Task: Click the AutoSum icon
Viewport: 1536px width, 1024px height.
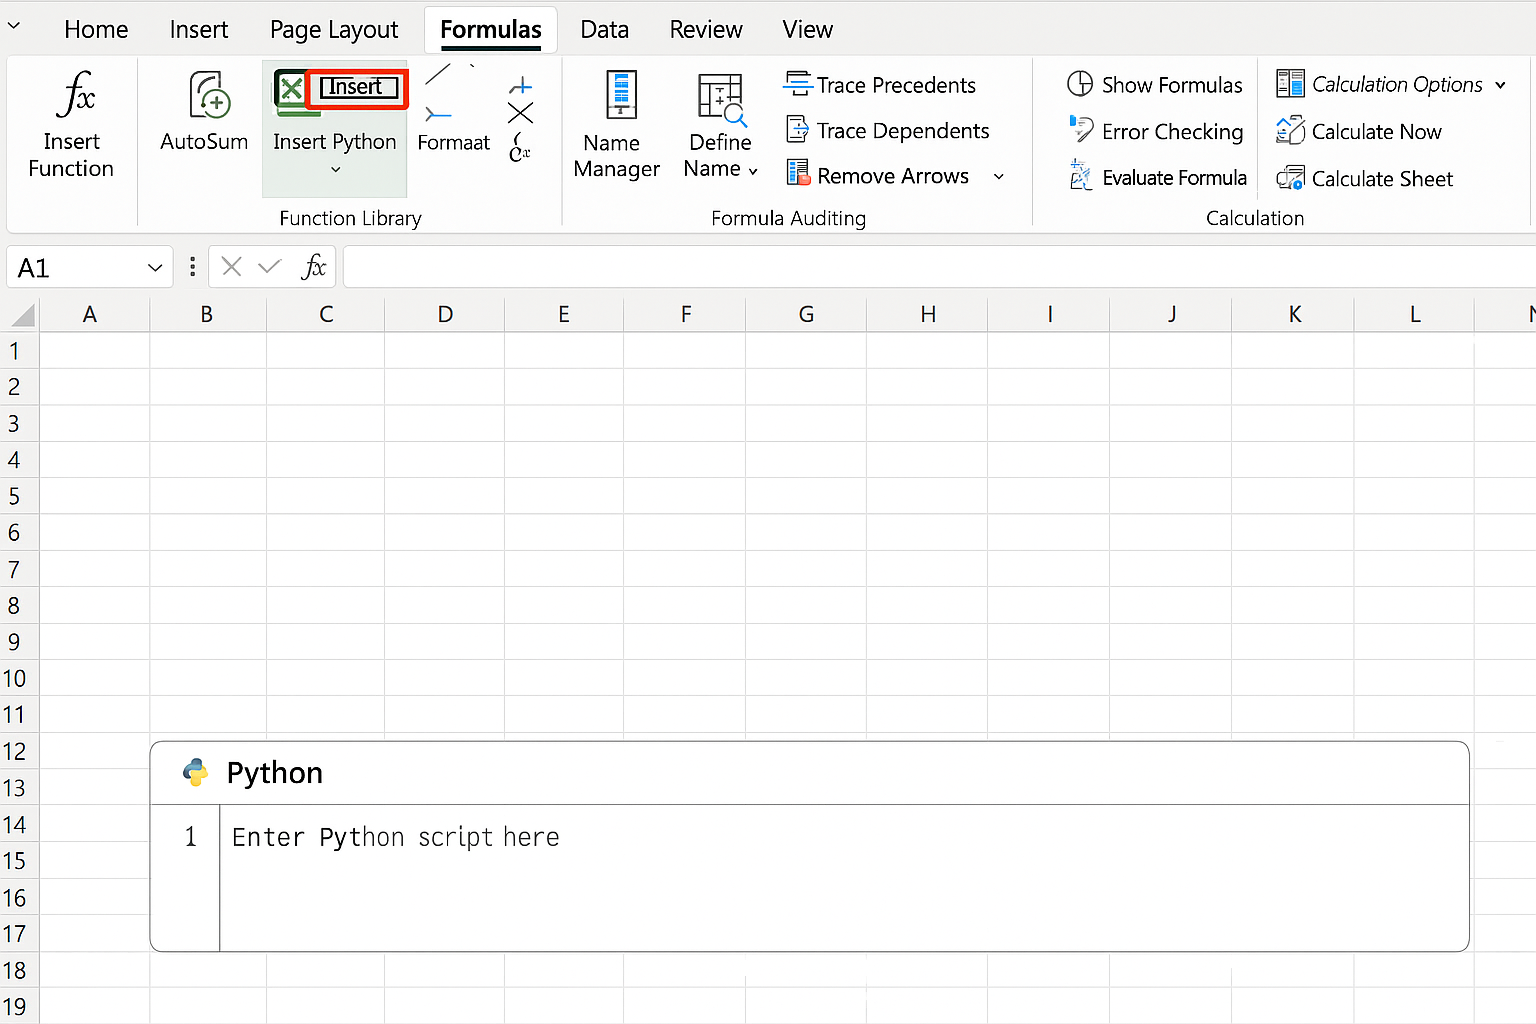Action: [210, 95]
